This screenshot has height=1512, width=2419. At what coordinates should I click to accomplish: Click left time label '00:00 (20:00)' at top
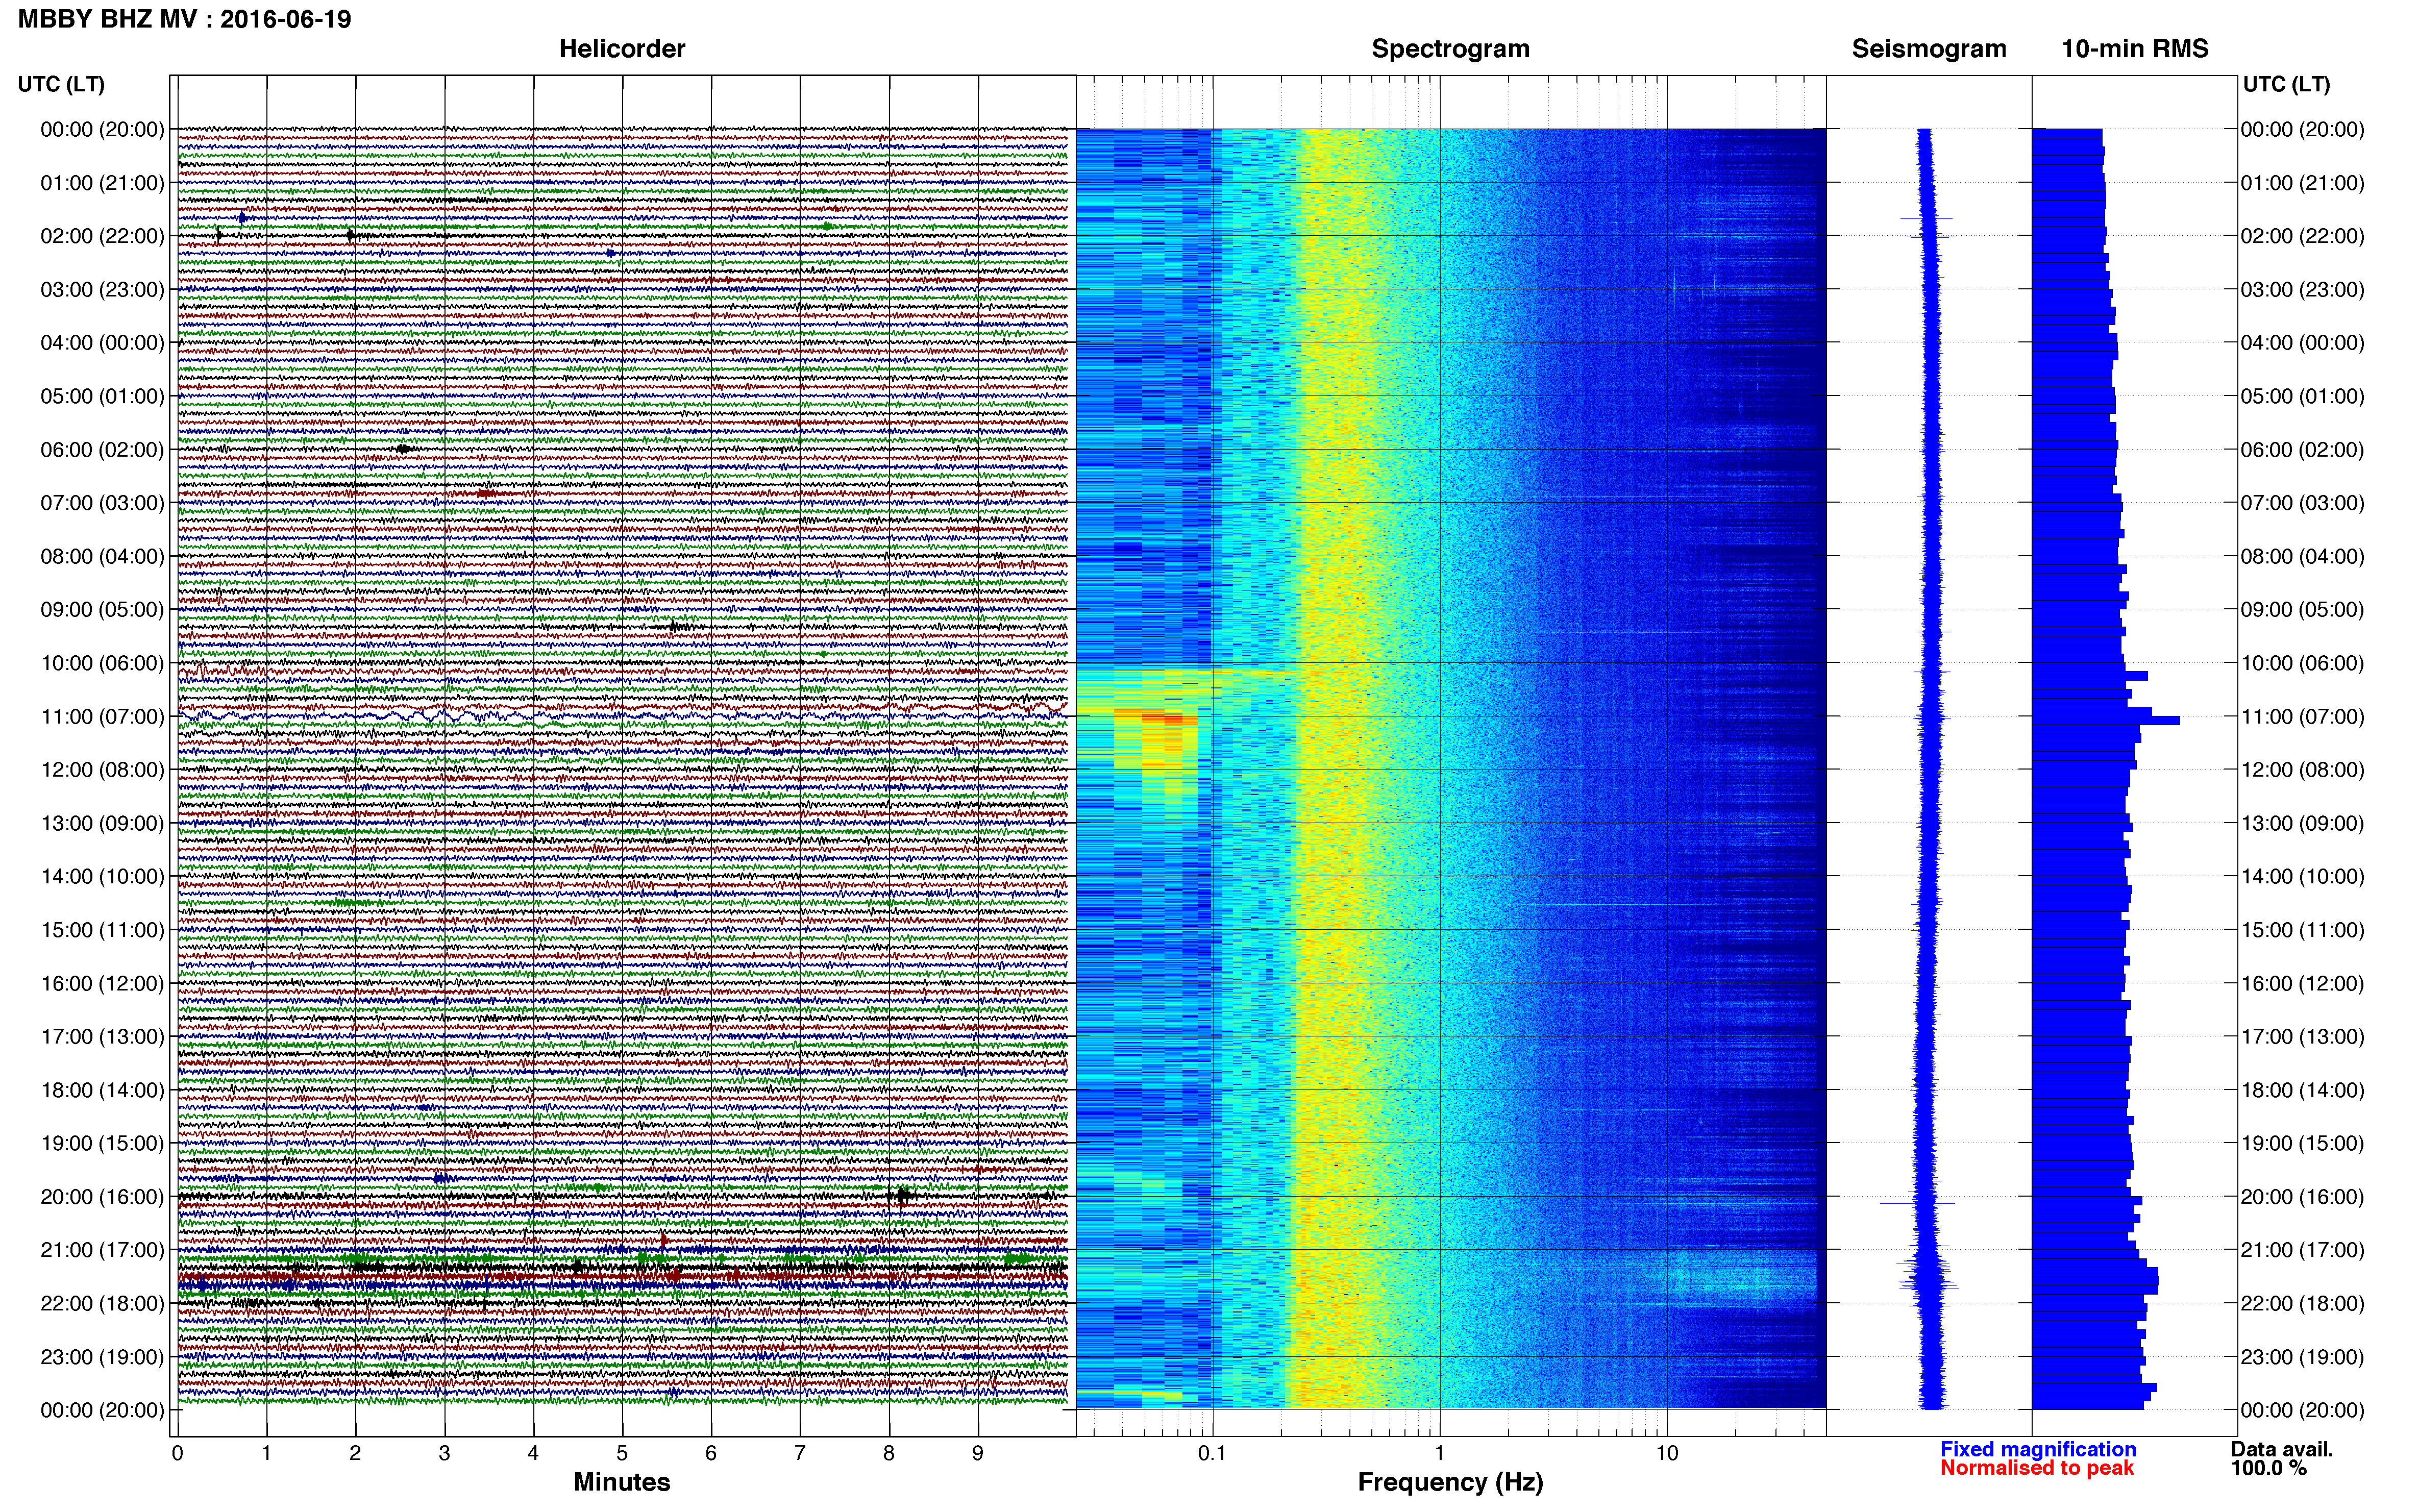(x=102, y=129)
